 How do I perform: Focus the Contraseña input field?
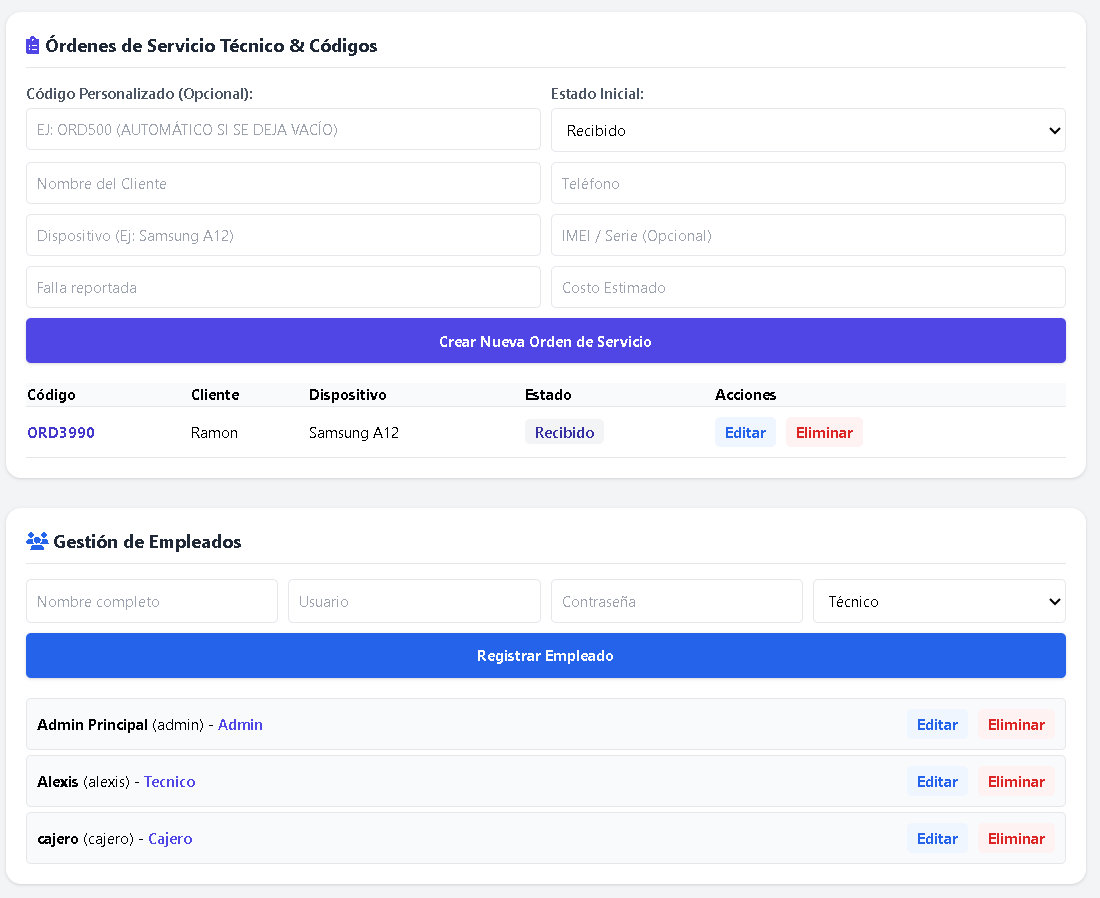click(x=677, y=601)
